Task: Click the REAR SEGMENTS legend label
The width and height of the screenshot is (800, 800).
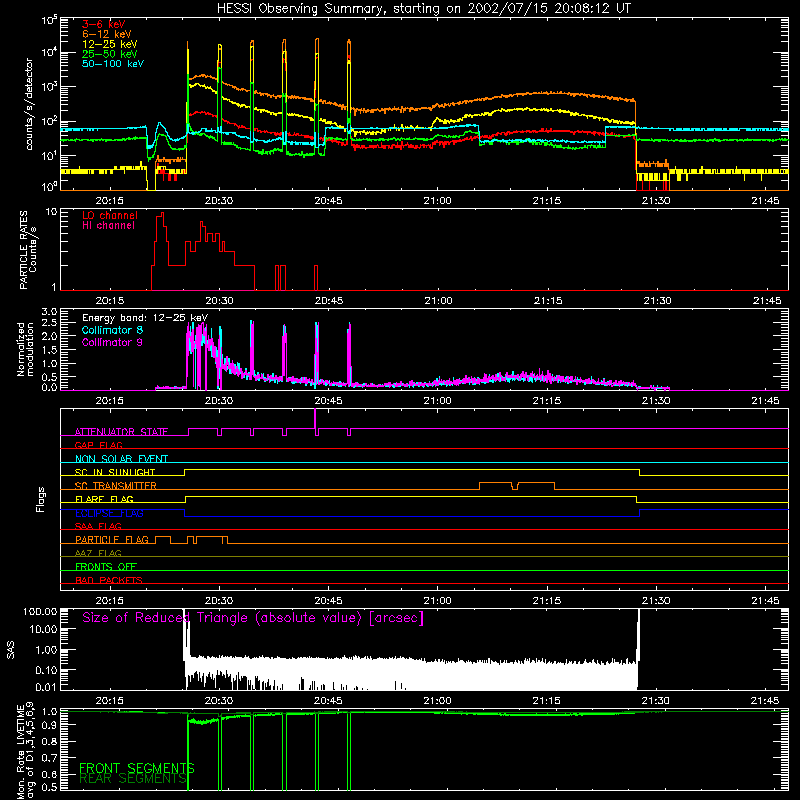Action: (x=134, y=778)
